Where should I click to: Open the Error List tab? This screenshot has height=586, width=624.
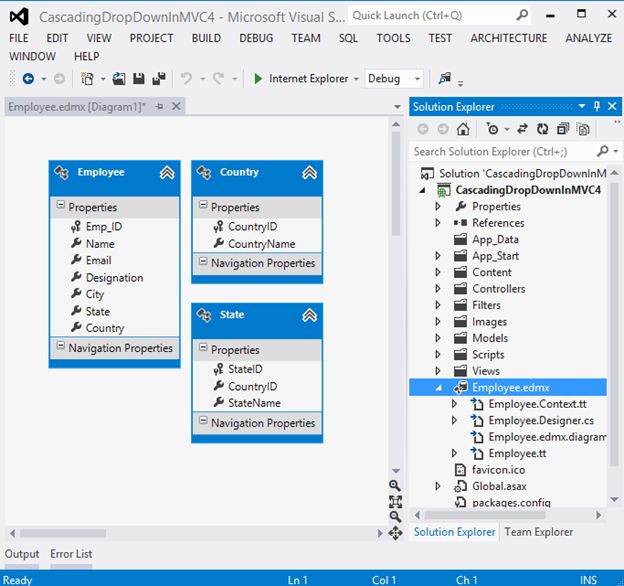(71, 554)
